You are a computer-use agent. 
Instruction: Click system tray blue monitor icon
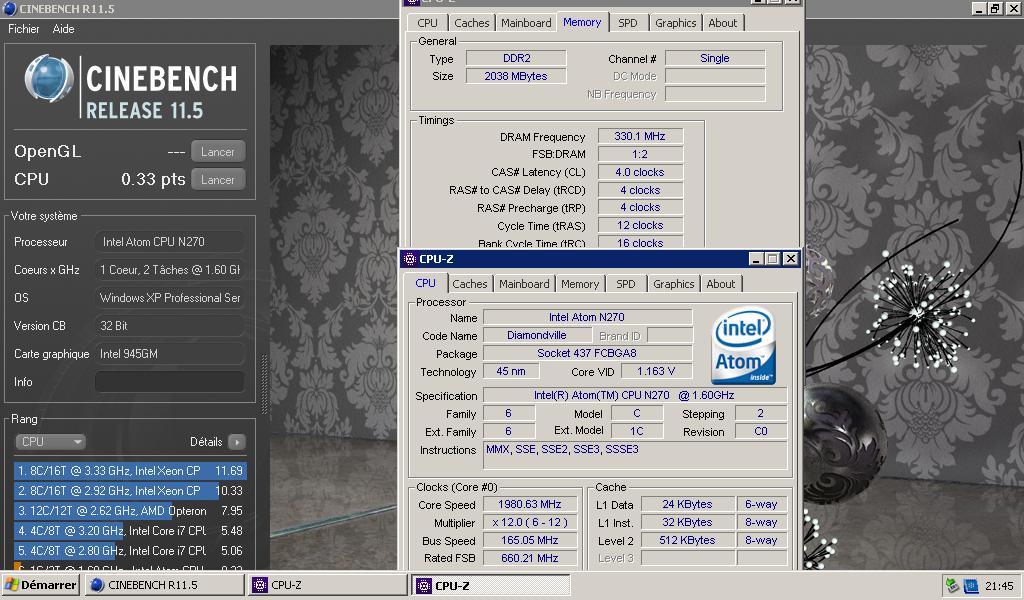point(971,586)
